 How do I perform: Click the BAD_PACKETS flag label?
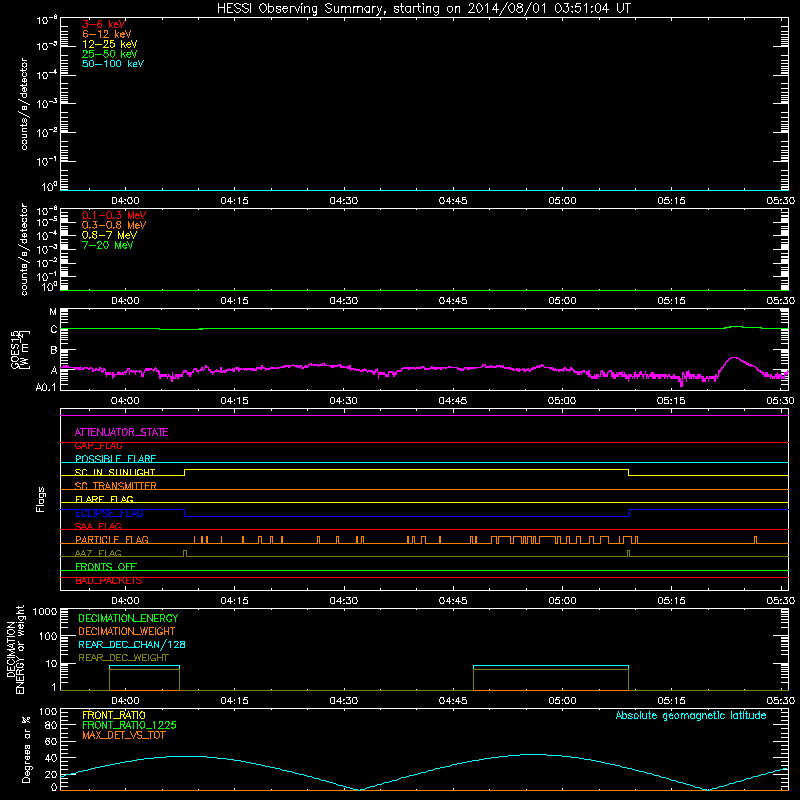109,581
